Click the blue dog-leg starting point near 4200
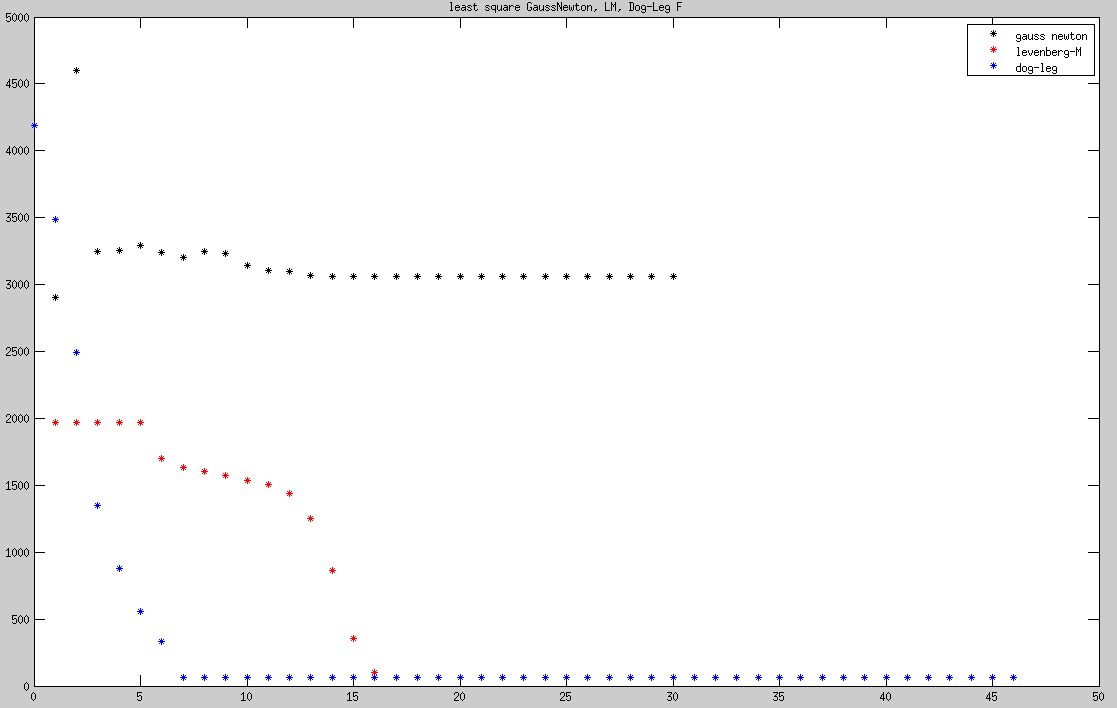This screenshot has width=1117, height=708. [x=34, y=125]
